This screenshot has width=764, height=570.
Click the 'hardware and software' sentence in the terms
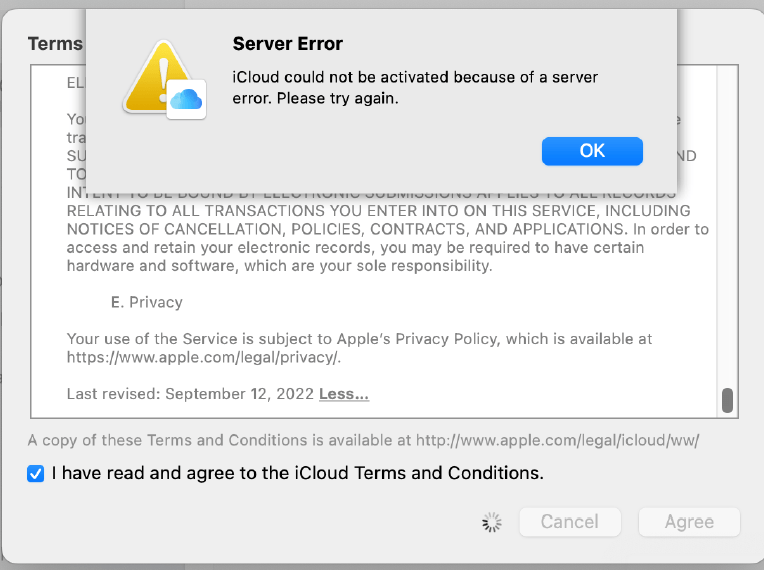point(278,266)
